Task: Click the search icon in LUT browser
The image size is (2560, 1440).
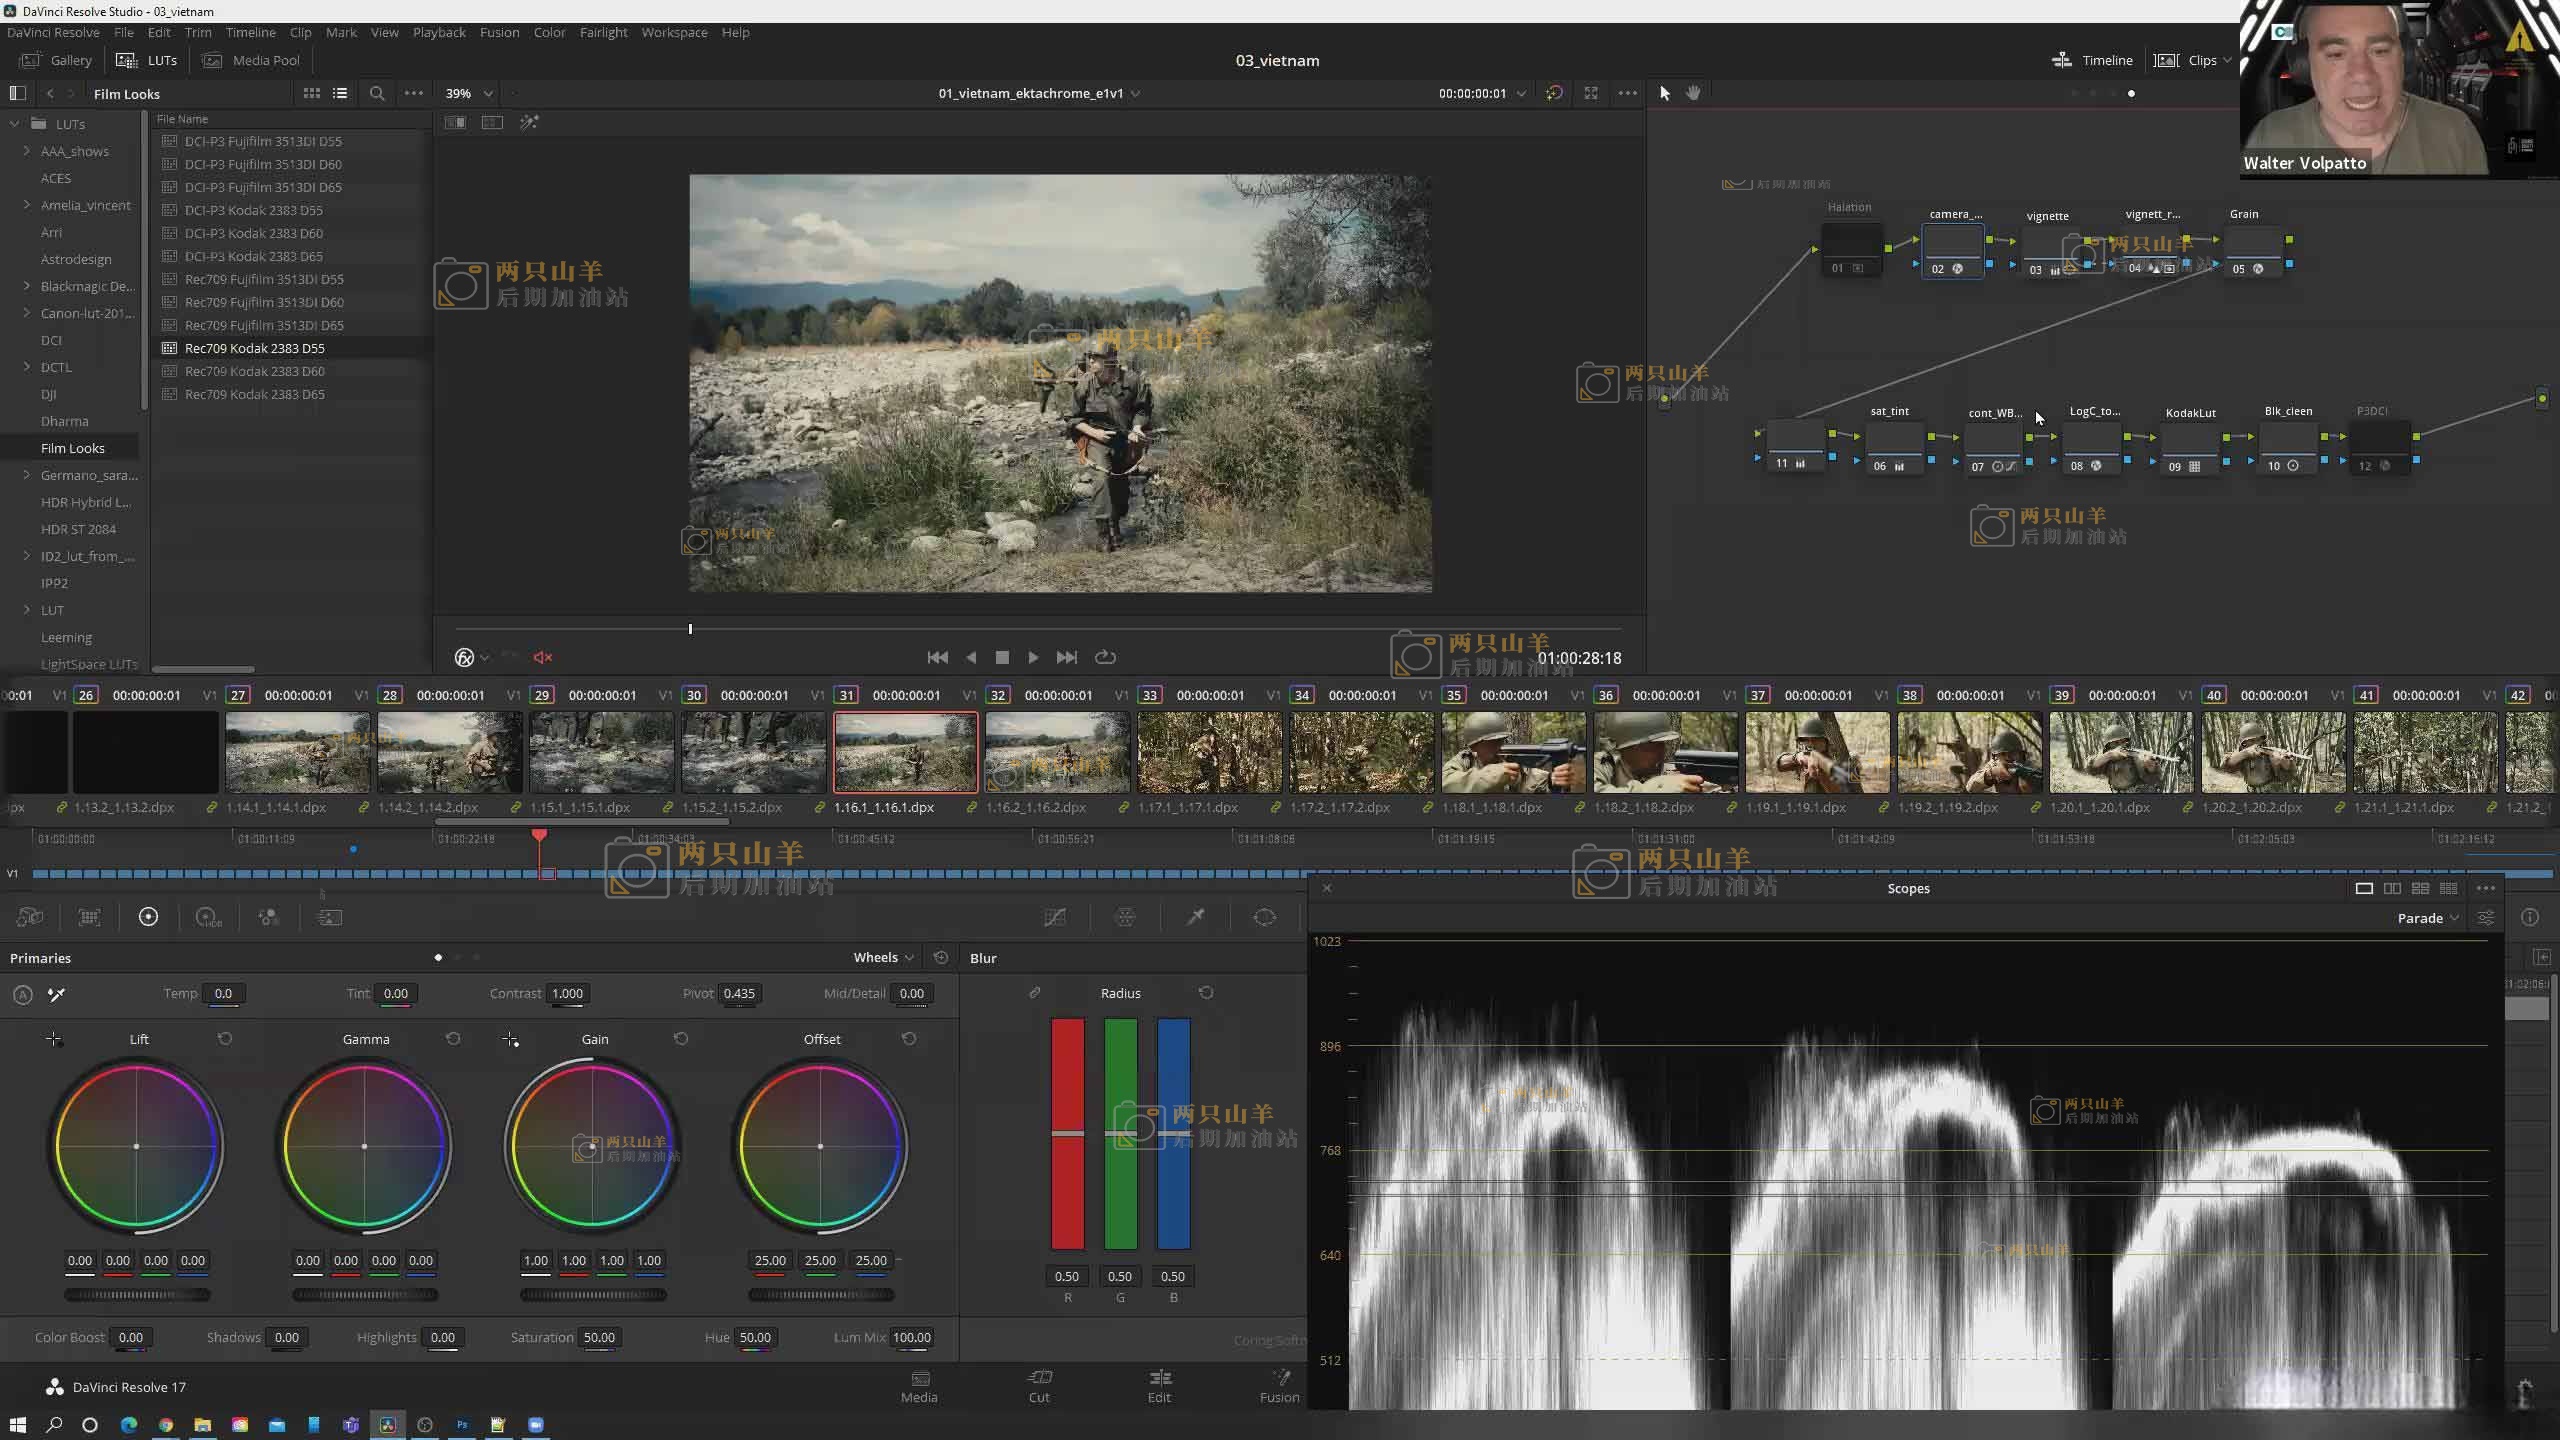Action: [x=377, y=93]
